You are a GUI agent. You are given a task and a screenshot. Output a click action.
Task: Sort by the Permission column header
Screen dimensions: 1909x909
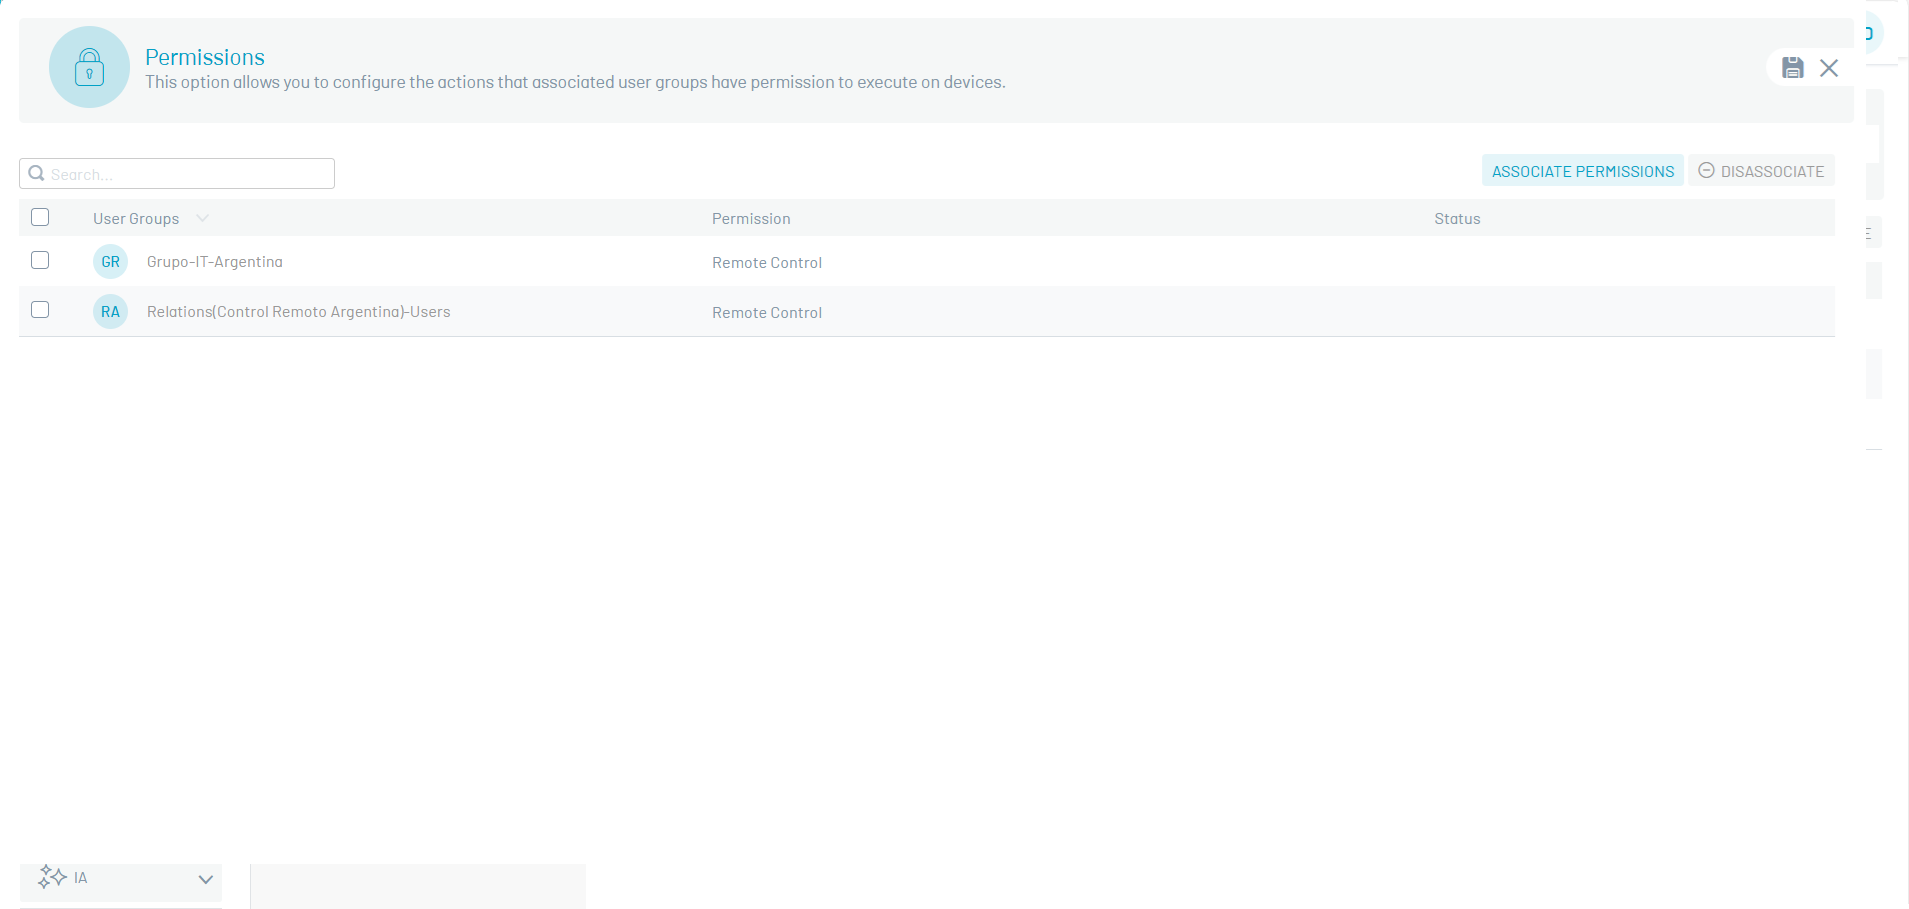tap(750, 219)
